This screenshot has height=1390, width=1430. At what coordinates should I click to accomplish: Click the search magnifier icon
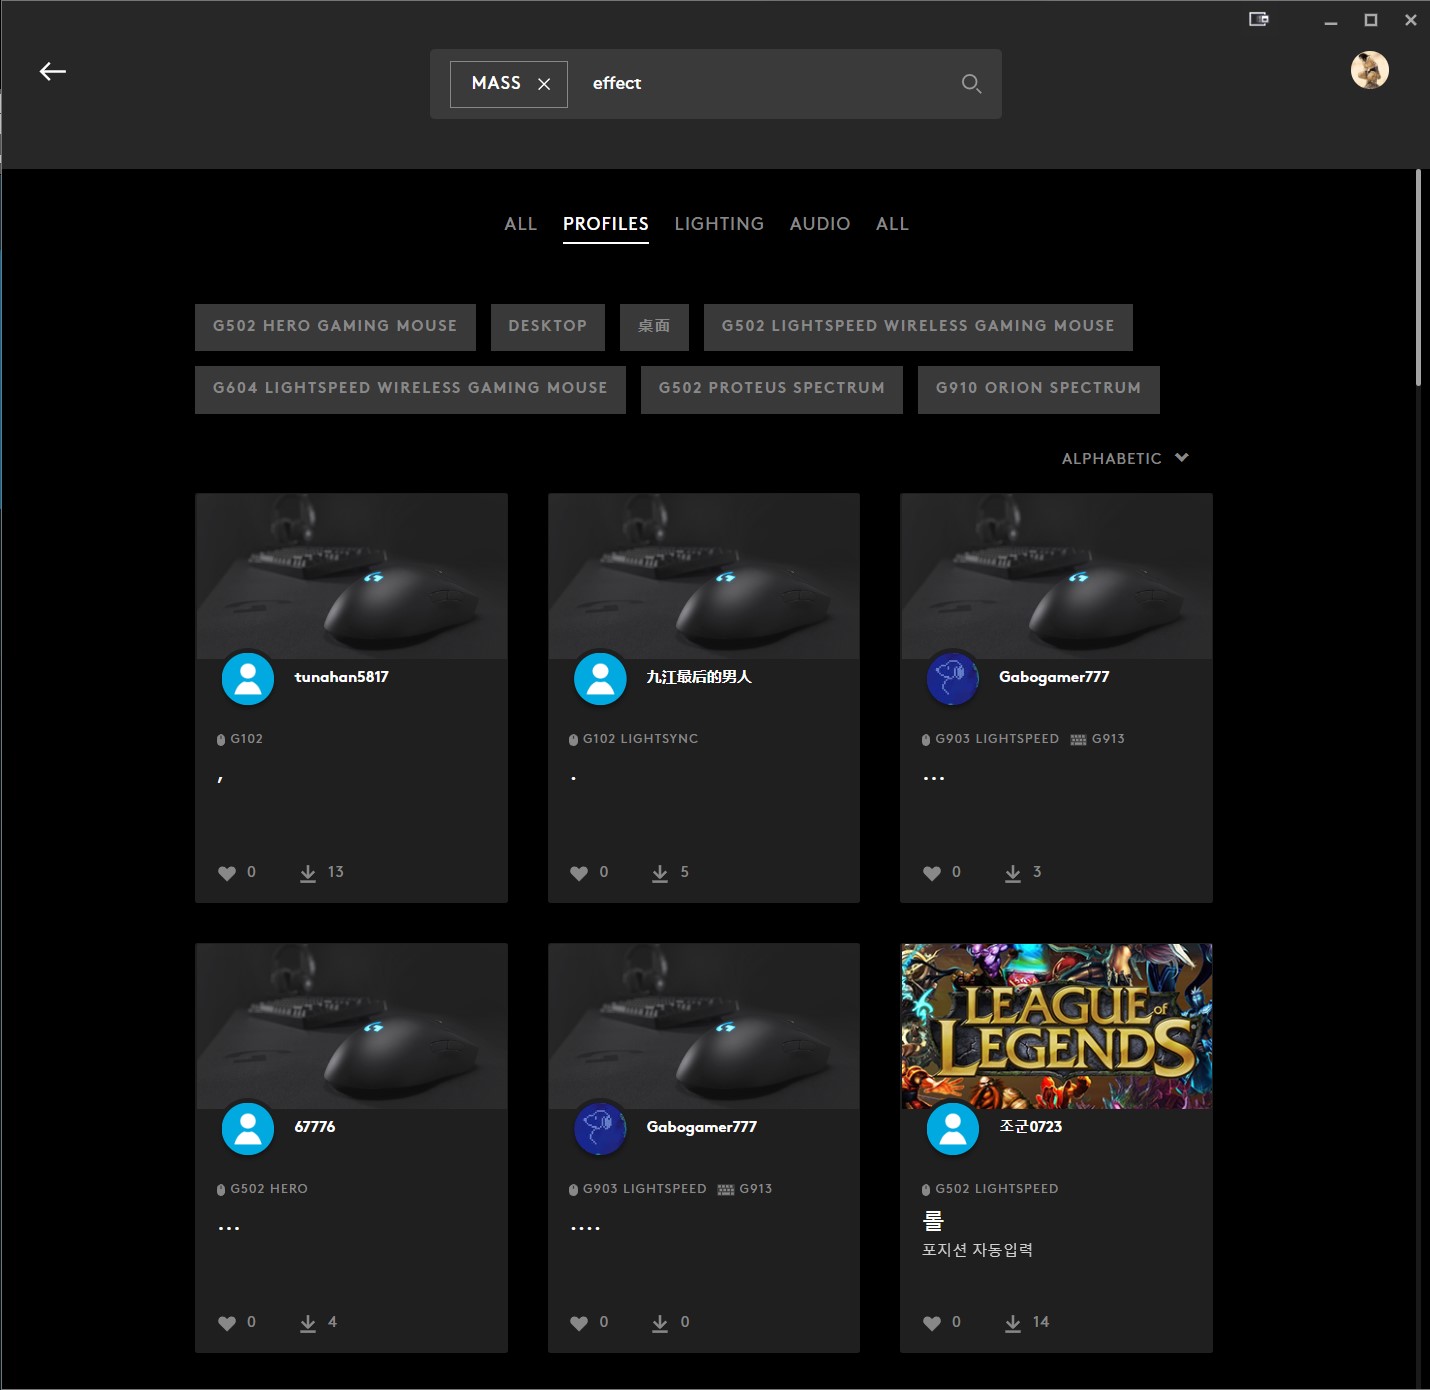tap(970, 84)
